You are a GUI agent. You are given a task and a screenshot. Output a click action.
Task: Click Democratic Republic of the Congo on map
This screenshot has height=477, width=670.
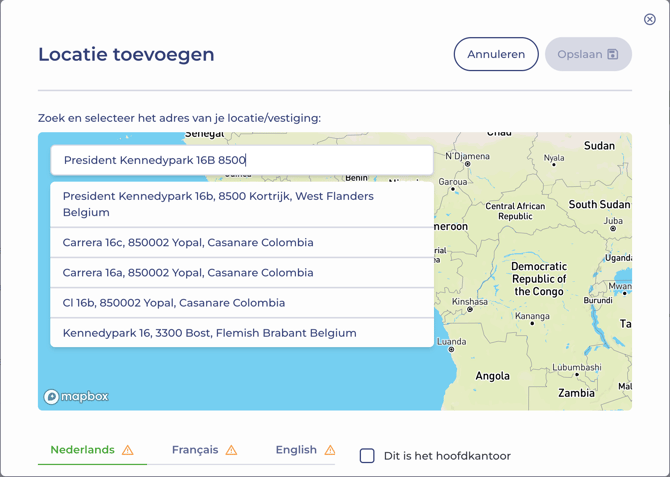[539, 279]
